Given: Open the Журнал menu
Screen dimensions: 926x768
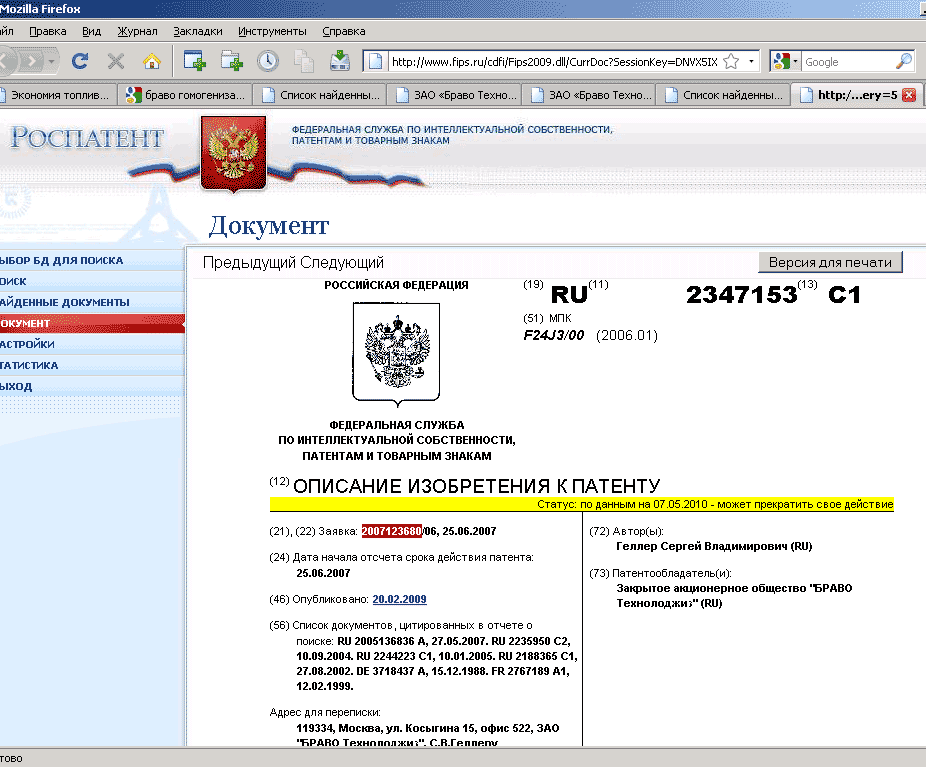Looking at the screenshot, I should [137, 31].
